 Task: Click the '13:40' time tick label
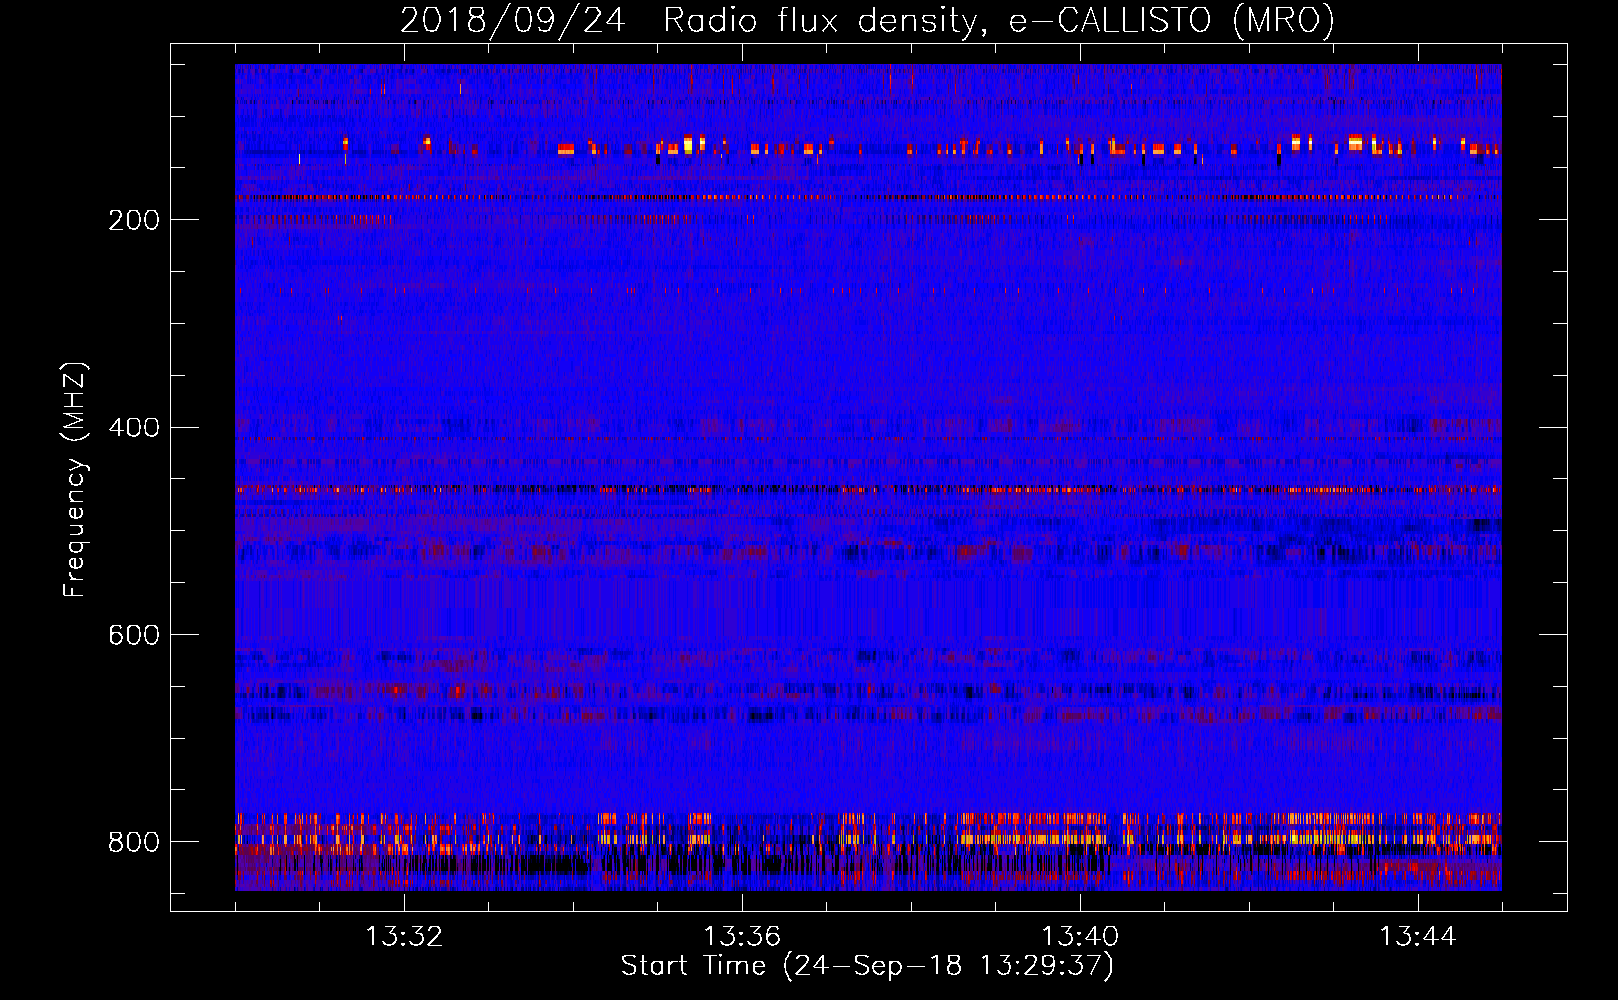pyautogui.click(x=1080, y=937)
